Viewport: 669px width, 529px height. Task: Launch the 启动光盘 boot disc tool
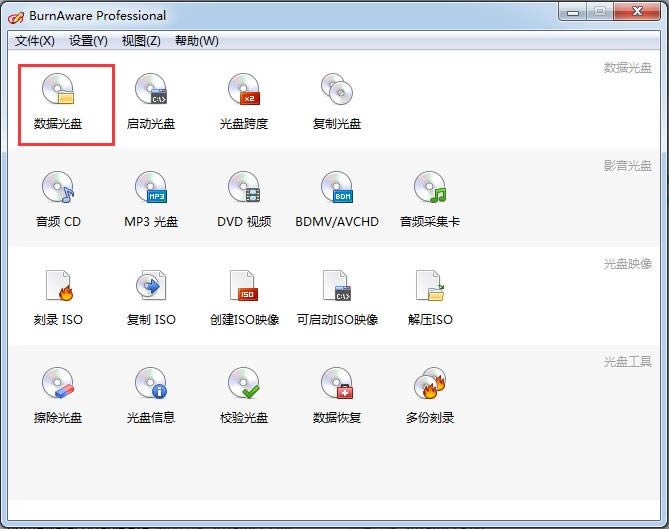pos(151,102)
